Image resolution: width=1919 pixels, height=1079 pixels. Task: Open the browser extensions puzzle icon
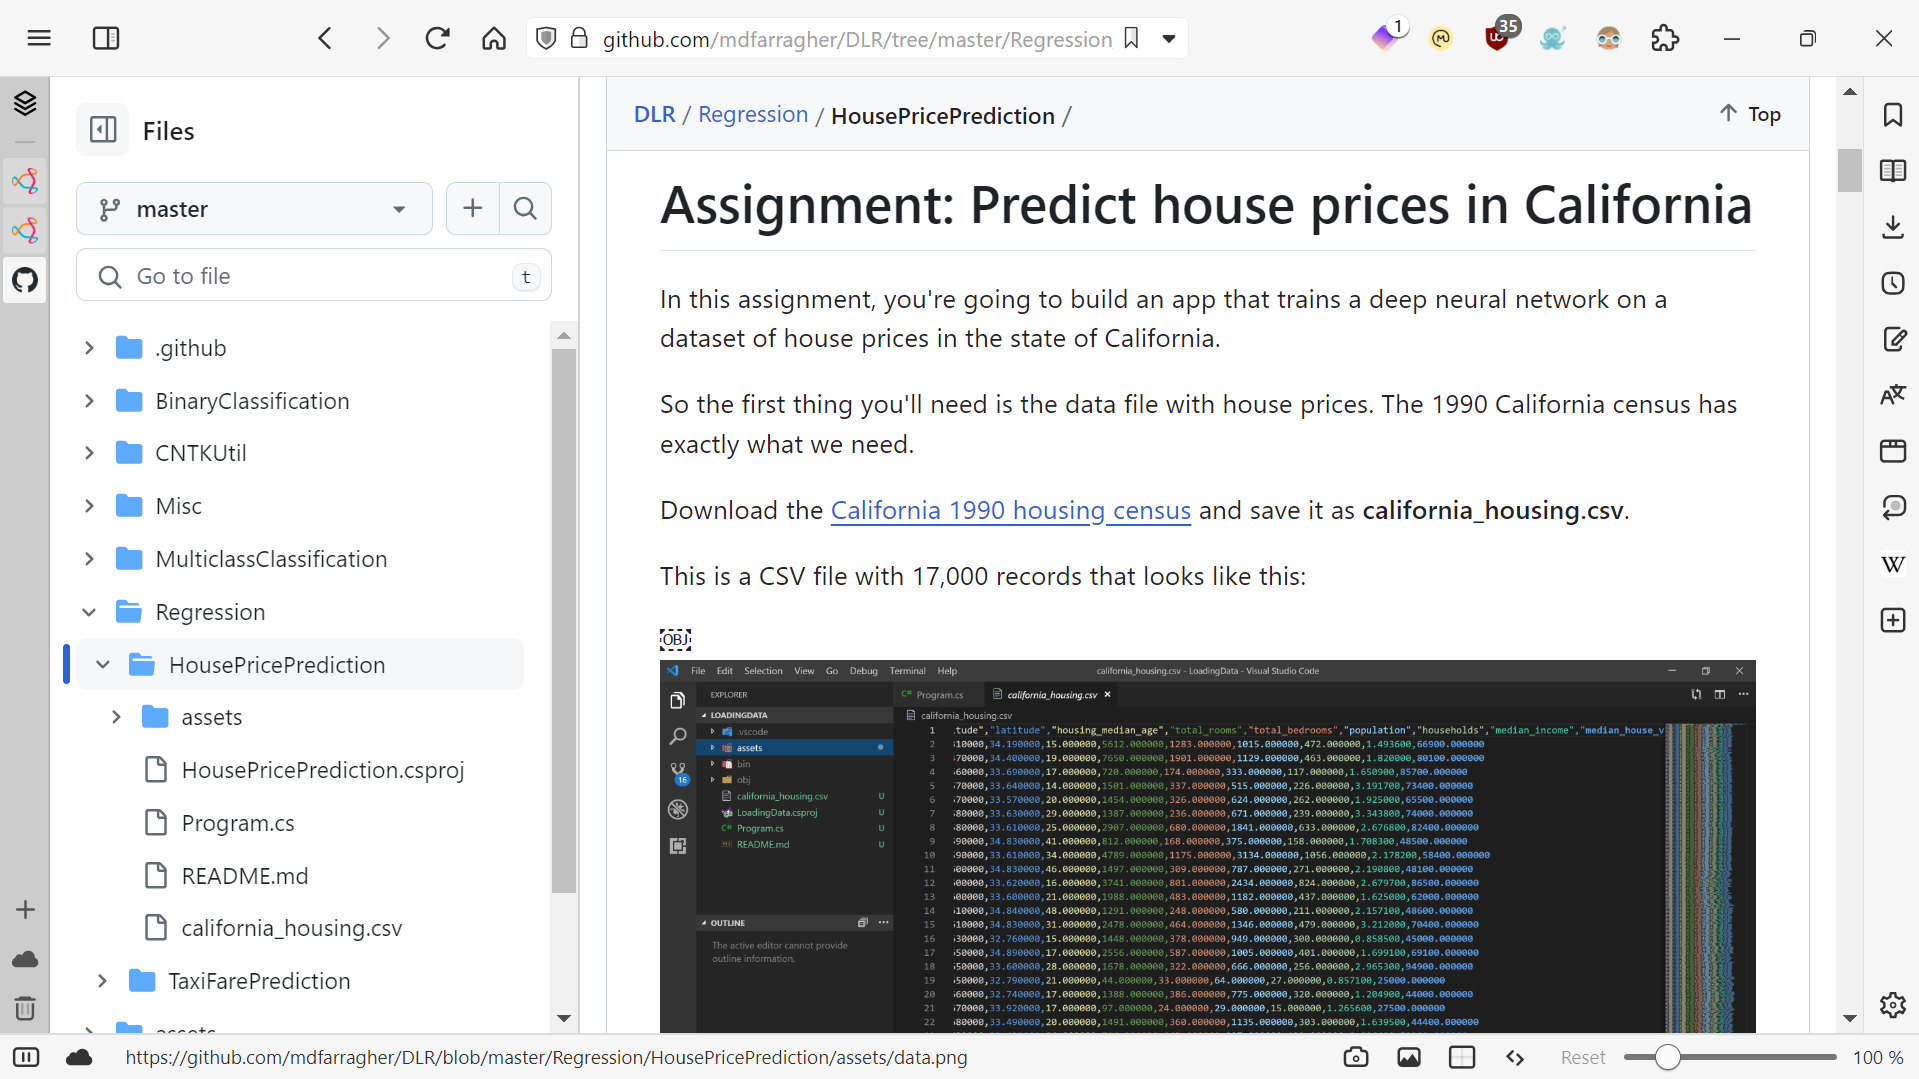tap(1665, 39)
